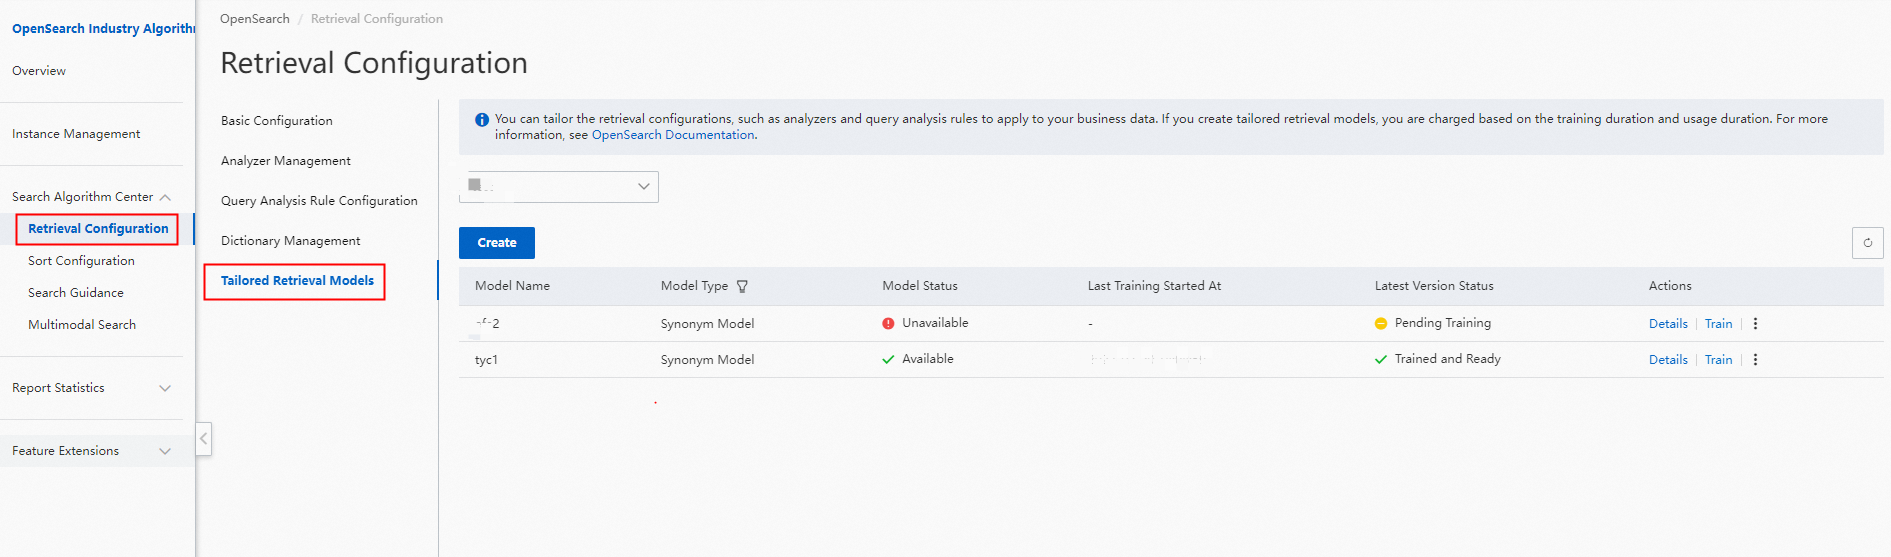1891x557 pixels.
Task: Train the model with Pending Training status
Action: click(x=1718, y=324)
